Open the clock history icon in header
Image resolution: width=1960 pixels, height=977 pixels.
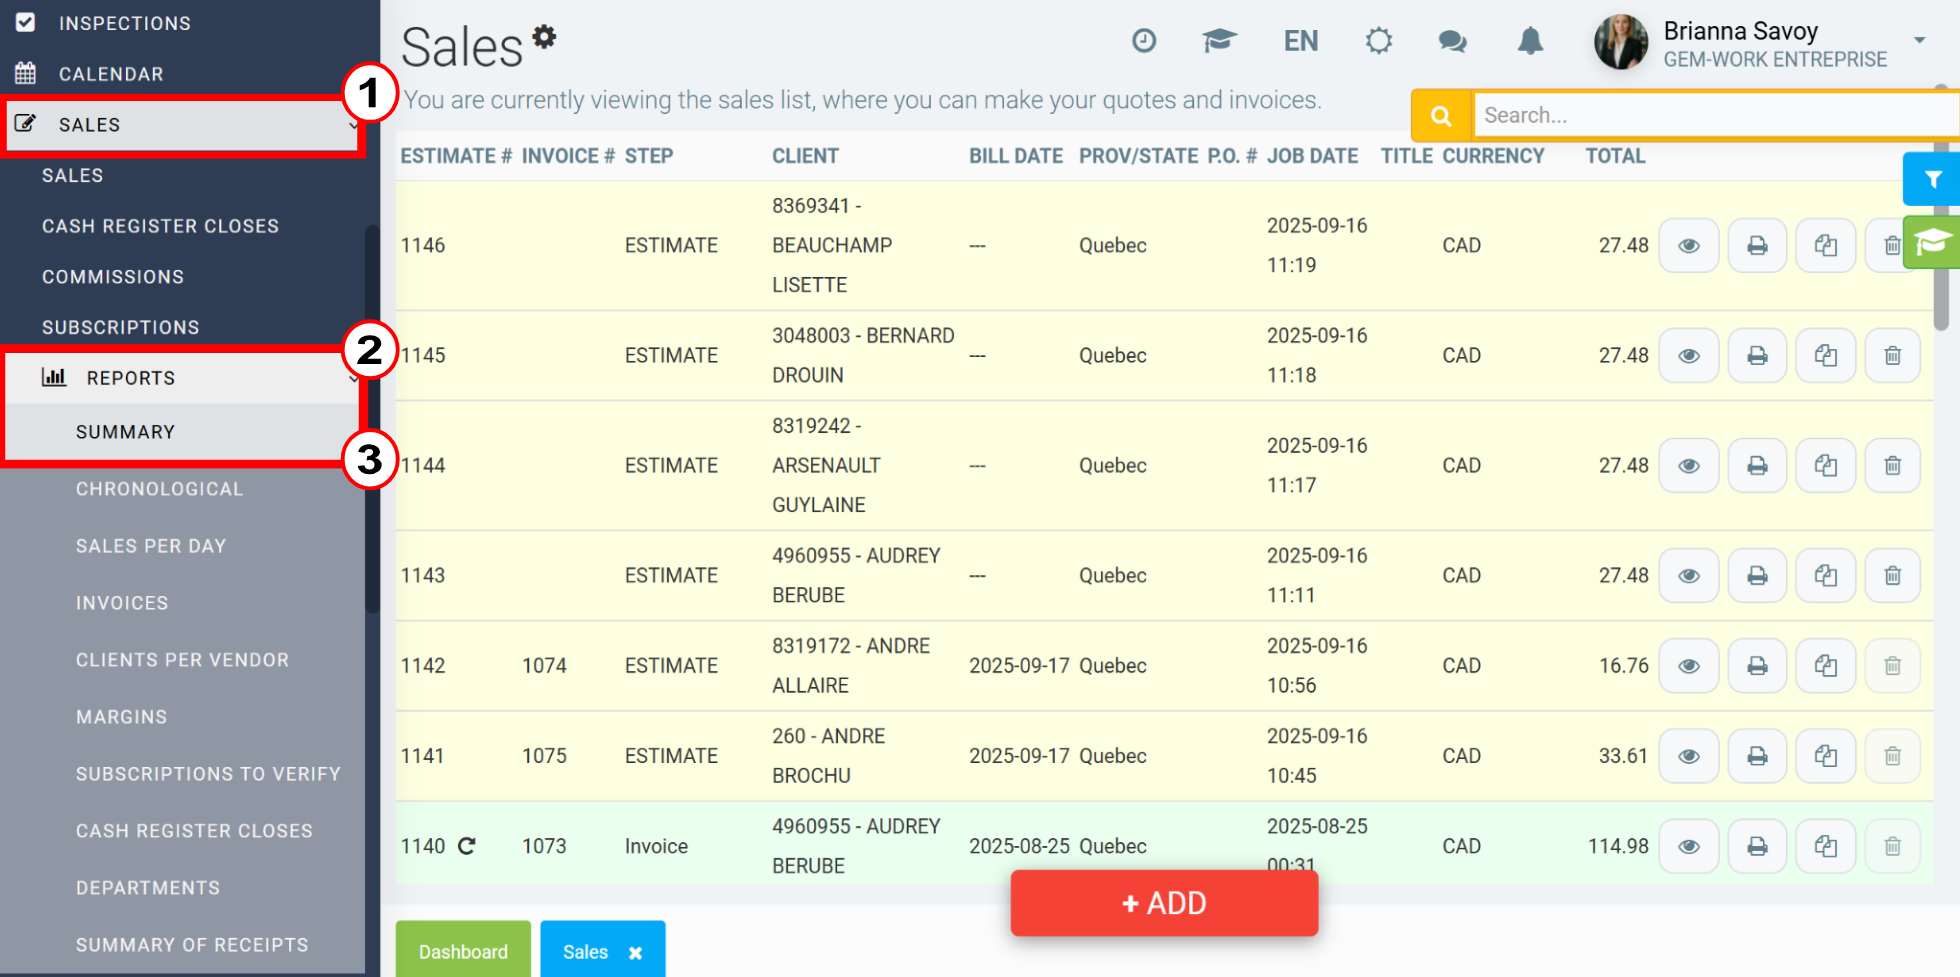[x=1144, y=41]
